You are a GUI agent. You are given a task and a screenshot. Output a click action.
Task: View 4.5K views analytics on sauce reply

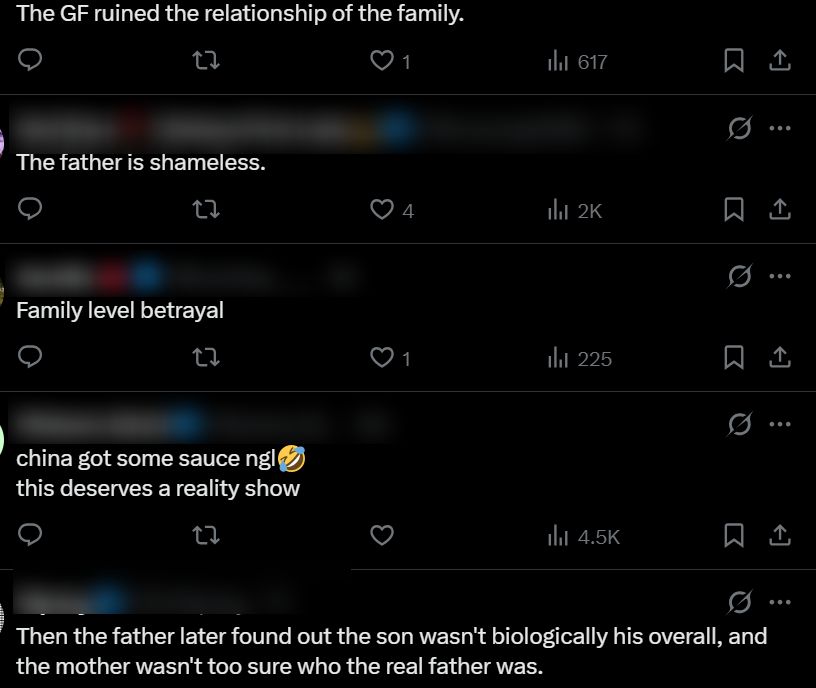584,537
